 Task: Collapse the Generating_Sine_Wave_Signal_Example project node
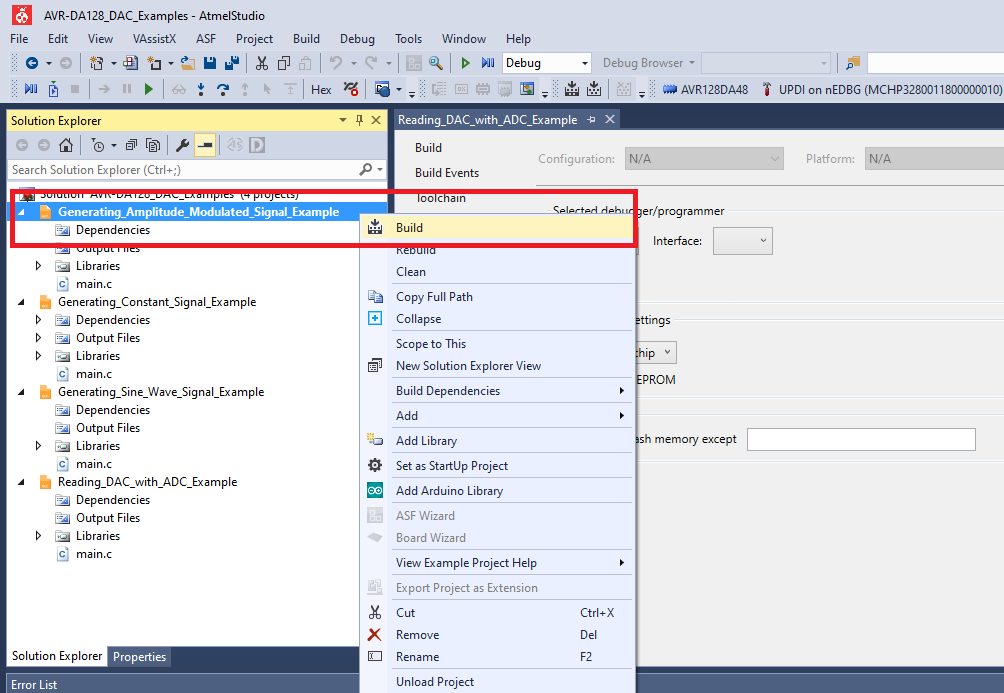22,392
